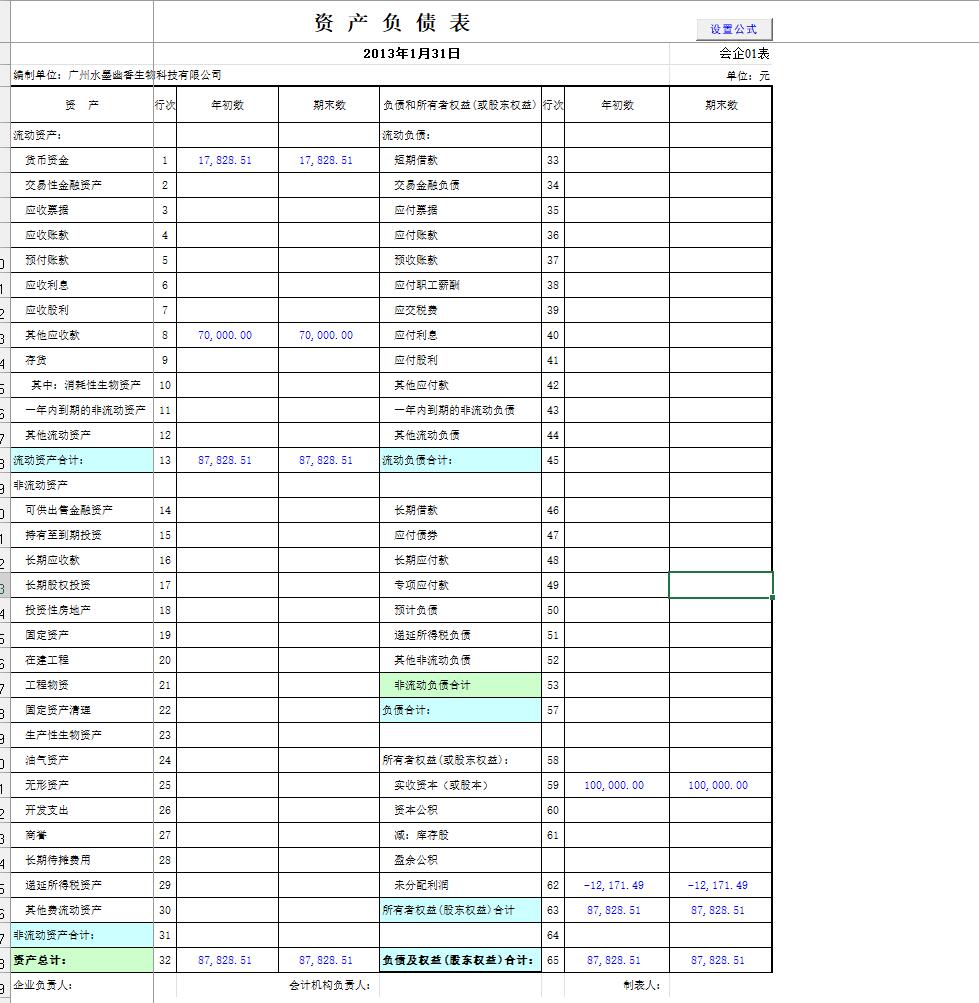
Task: Click 其他应收款 年初数 cell showing 70,000.00
Action: point(226,335)
